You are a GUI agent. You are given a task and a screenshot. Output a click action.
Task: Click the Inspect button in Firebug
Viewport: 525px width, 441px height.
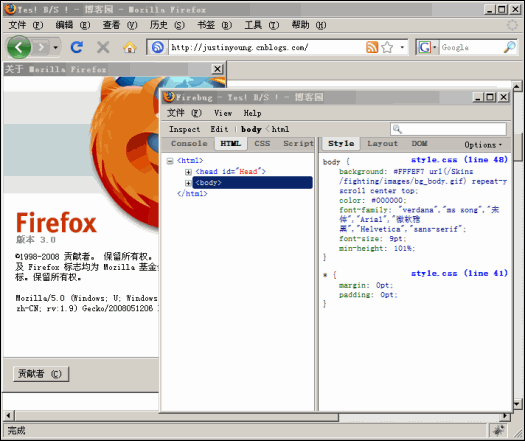click(x=184, y=129)
